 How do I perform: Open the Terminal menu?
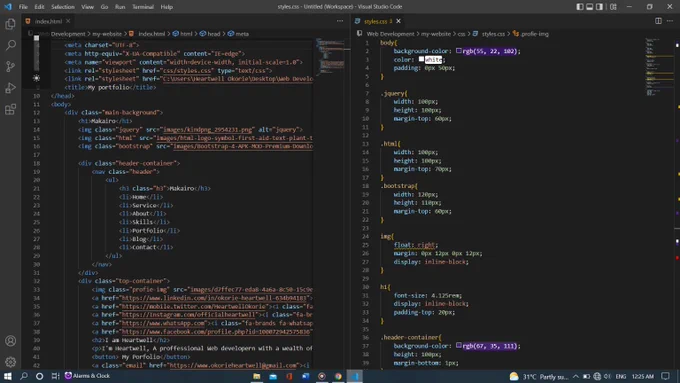coord(143,7)
